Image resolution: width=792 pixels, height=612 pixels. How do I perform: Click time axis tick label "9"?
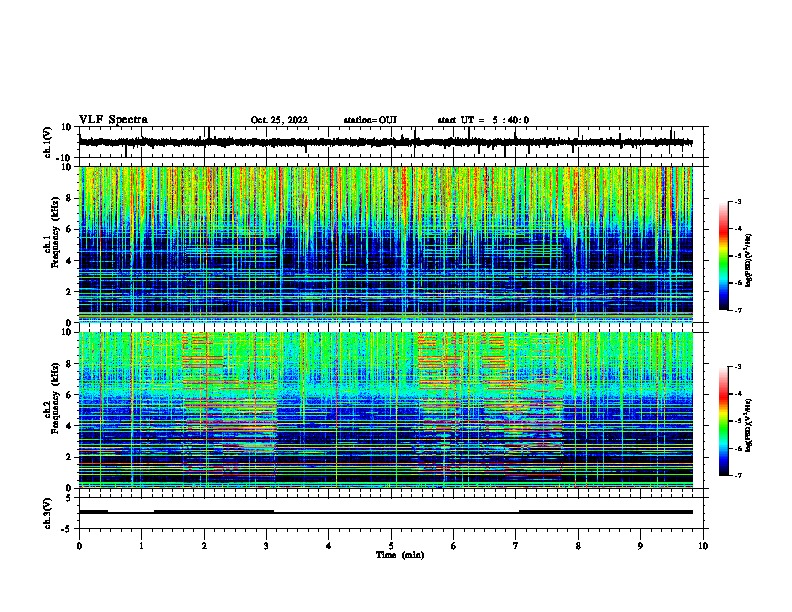(x=640, y=546)
